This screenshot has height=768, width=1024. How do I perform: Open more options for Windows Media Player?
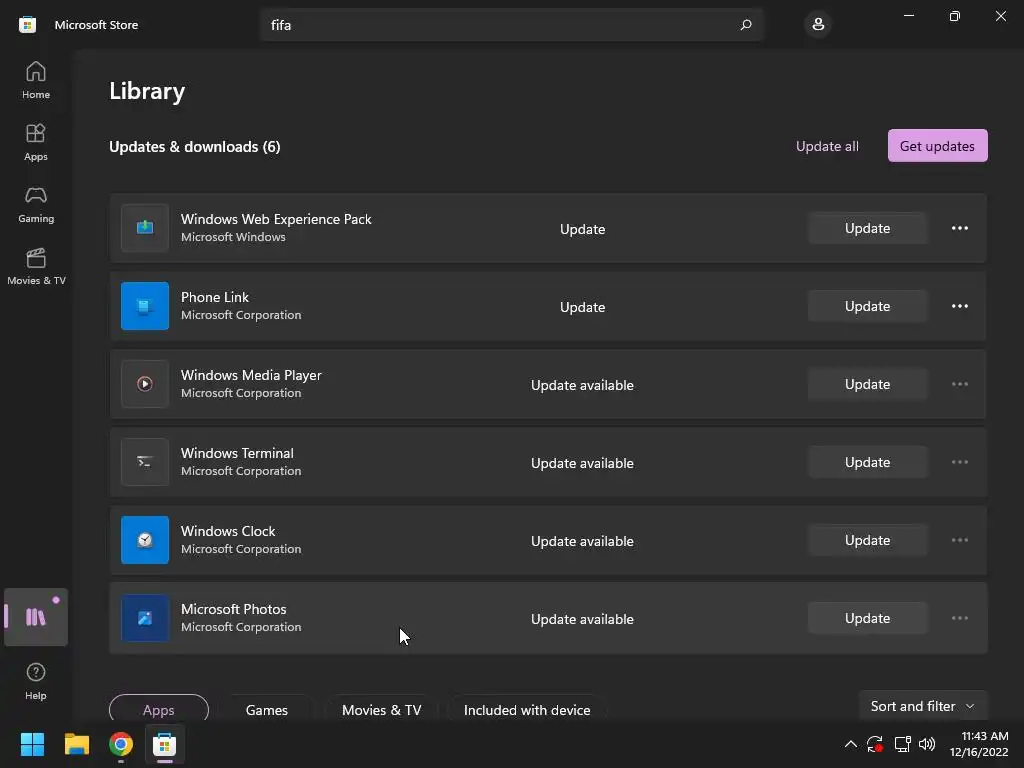[959, 384]
